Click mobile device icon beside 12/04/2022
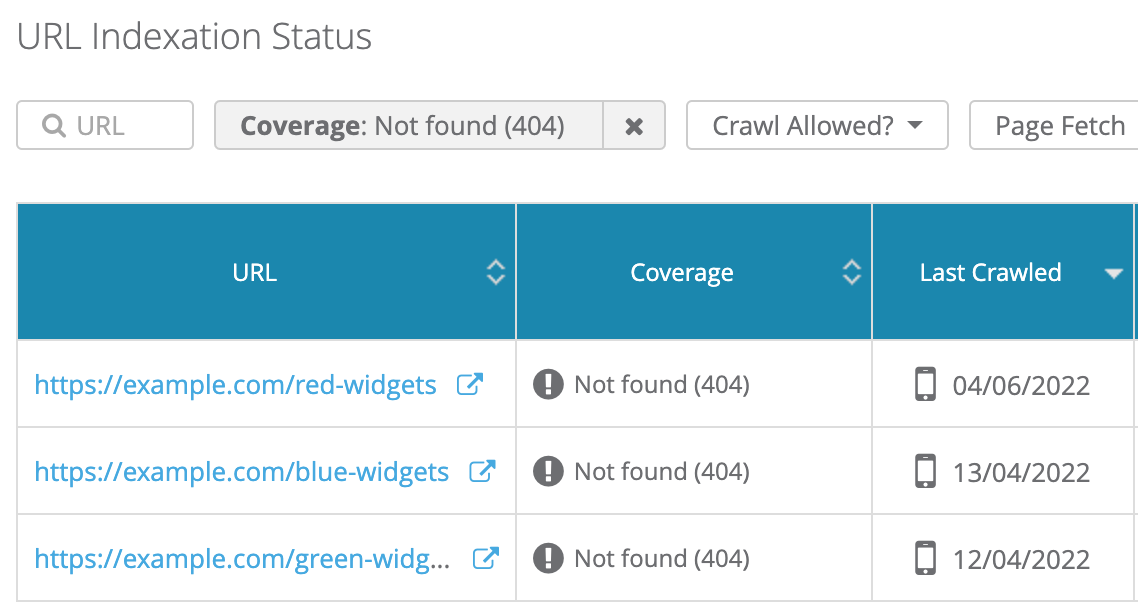1138x610 pixels. [x=927, y=558]
